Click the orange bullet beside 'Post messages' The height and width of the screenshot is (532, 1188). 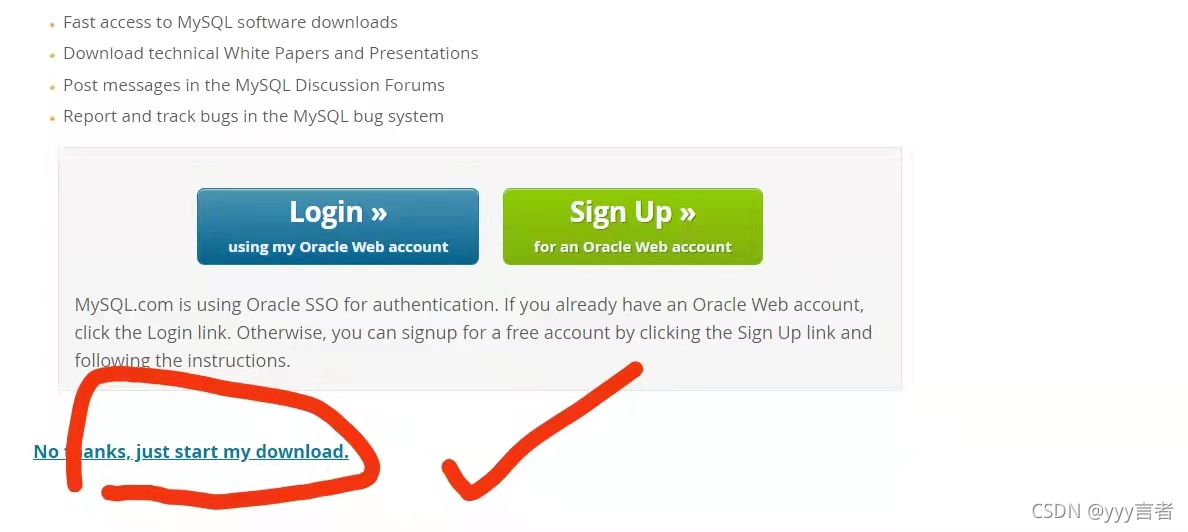pos(52,87)
